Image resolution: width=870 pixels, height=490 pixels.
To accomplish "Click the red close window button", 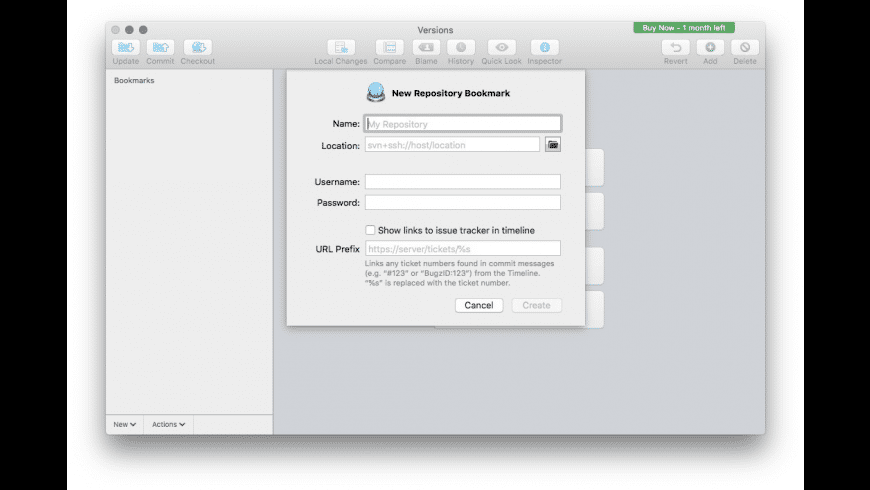I will tap(115, 30).
